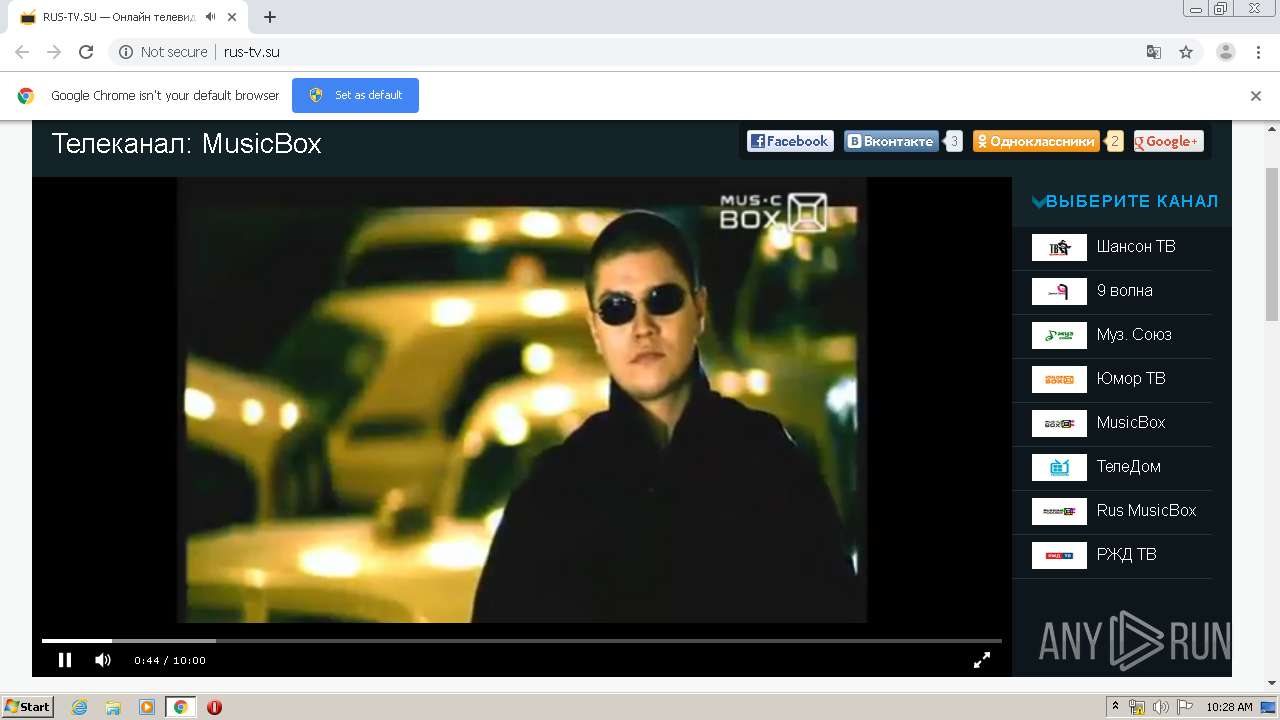Click the Телеканал: MusicBox heading

click(x=186, y=143)
